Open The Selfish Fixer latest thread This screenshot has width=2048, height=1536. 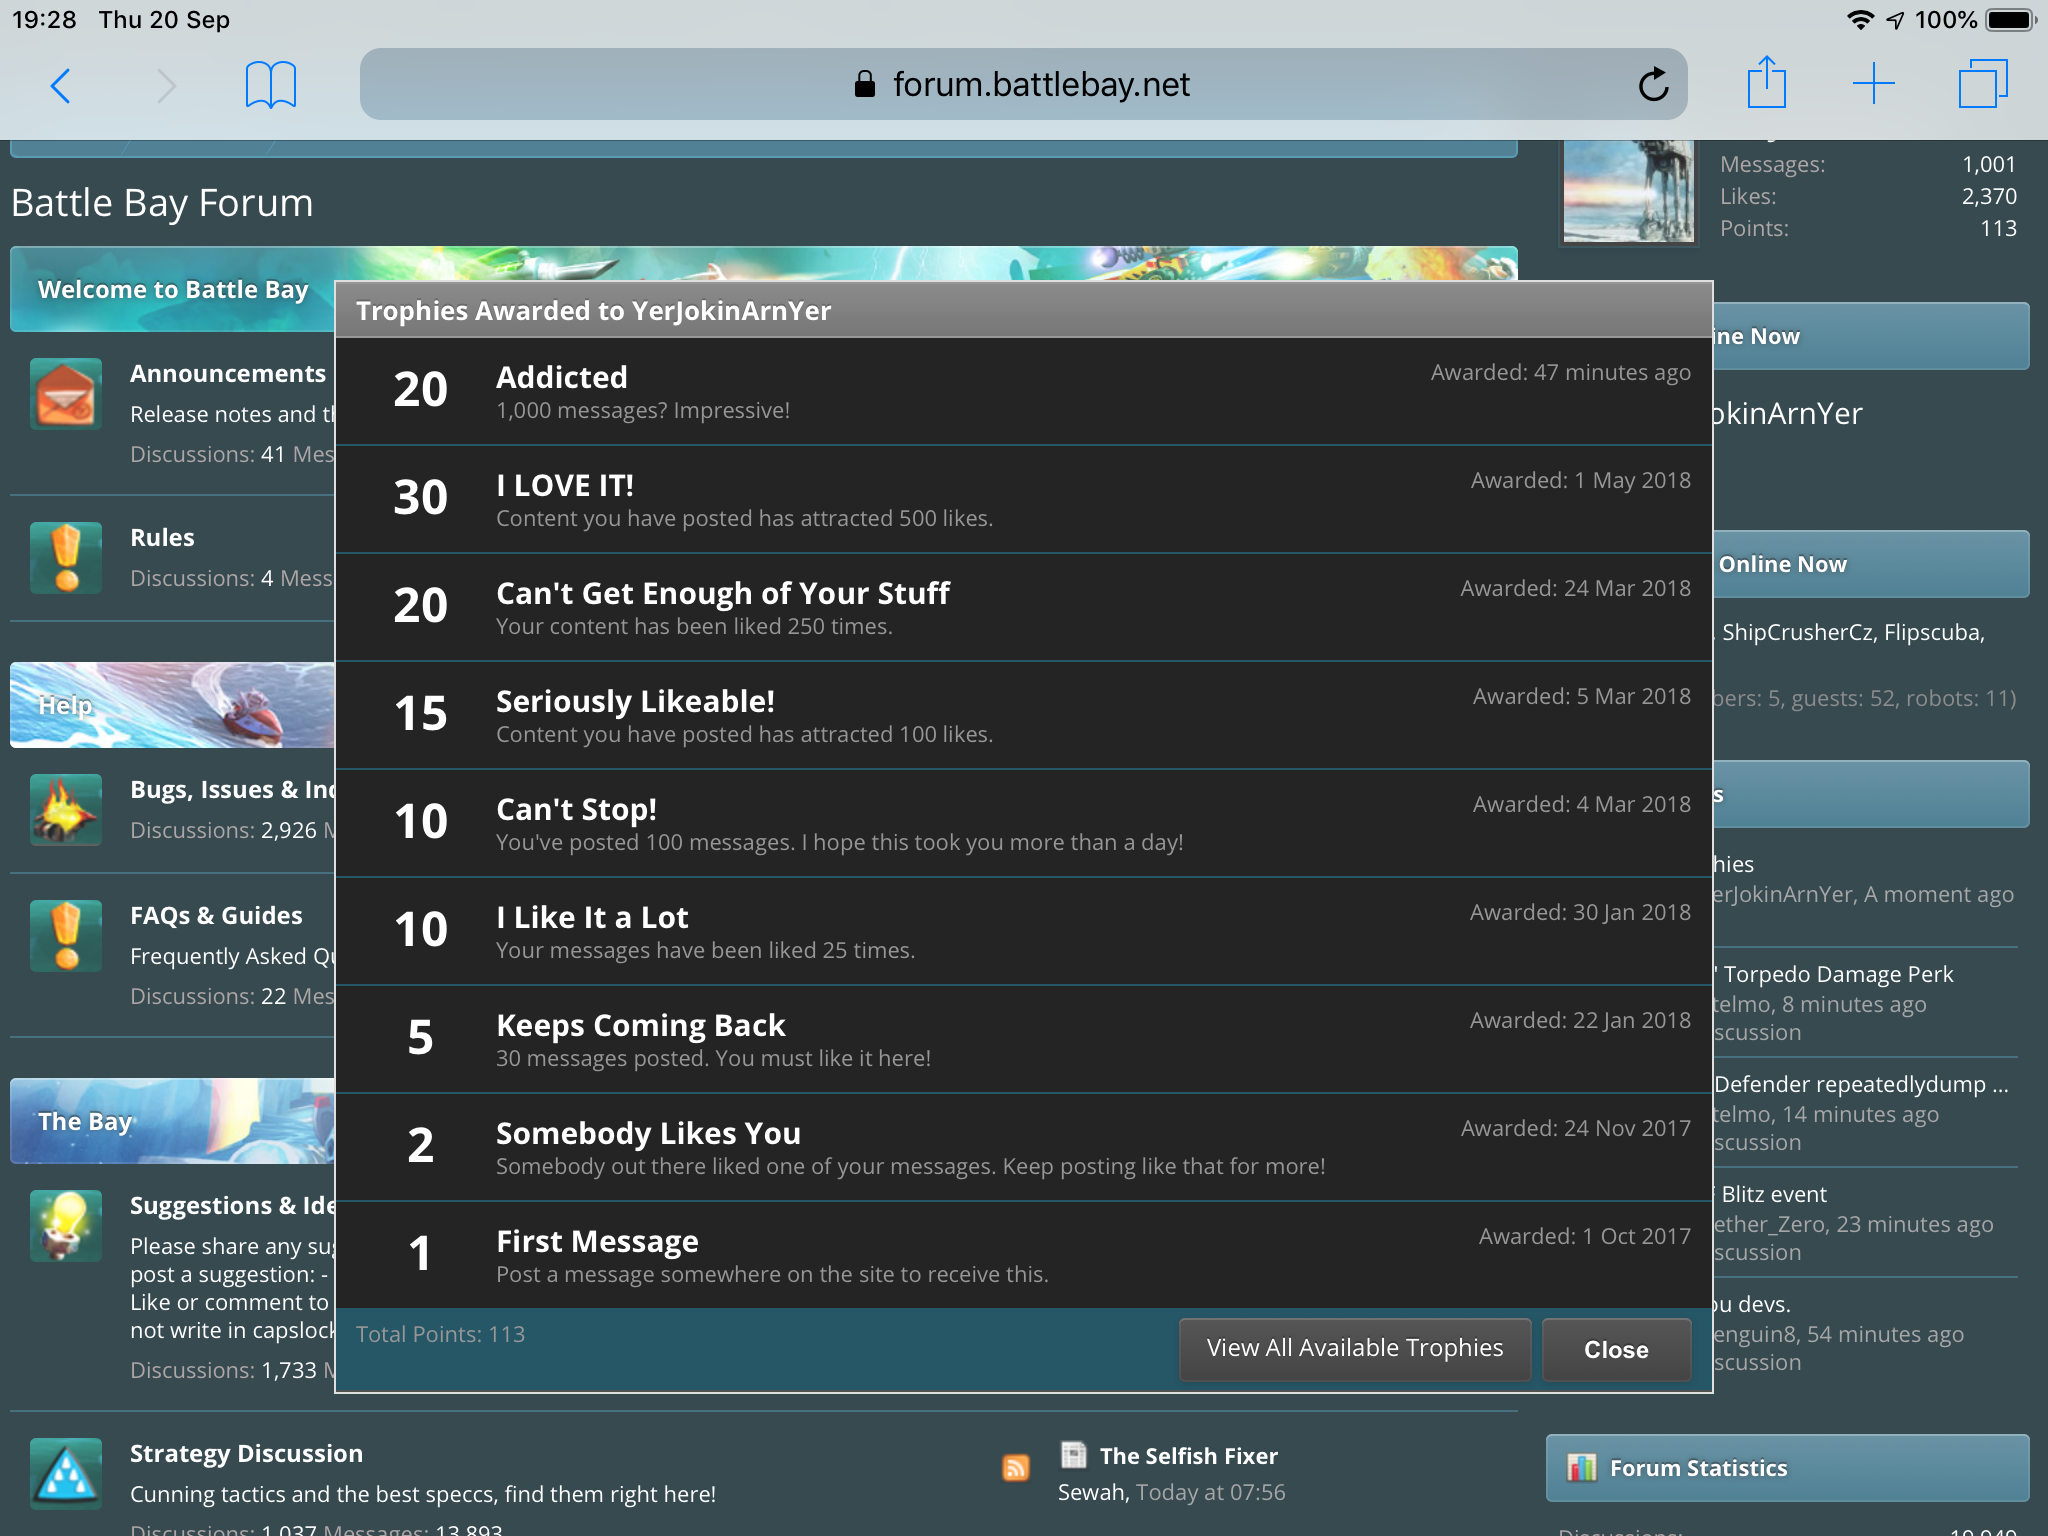1188,1456
